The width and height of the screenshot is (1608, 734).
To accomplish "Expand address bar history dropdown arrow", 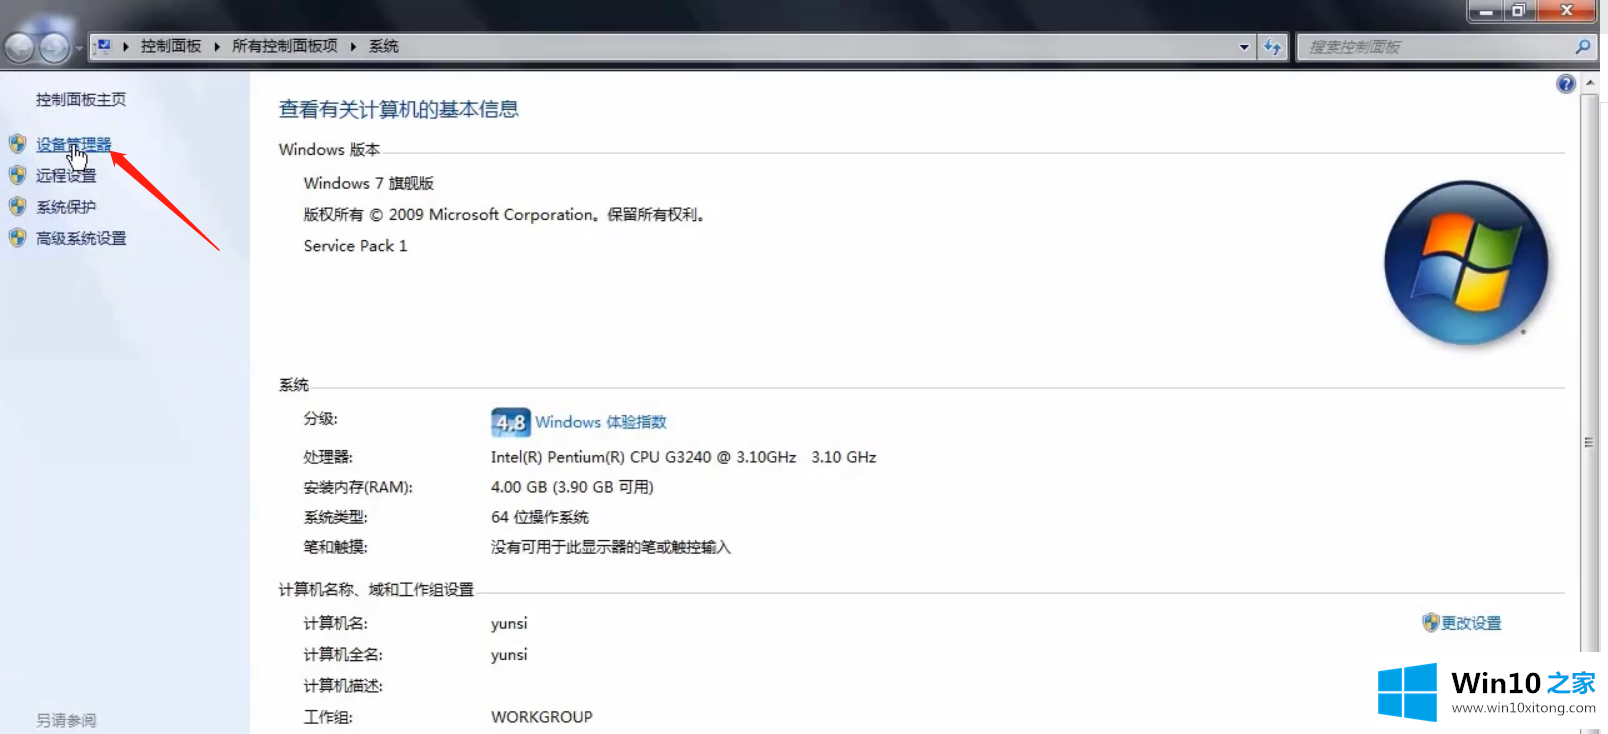I will pos(1244,47).
